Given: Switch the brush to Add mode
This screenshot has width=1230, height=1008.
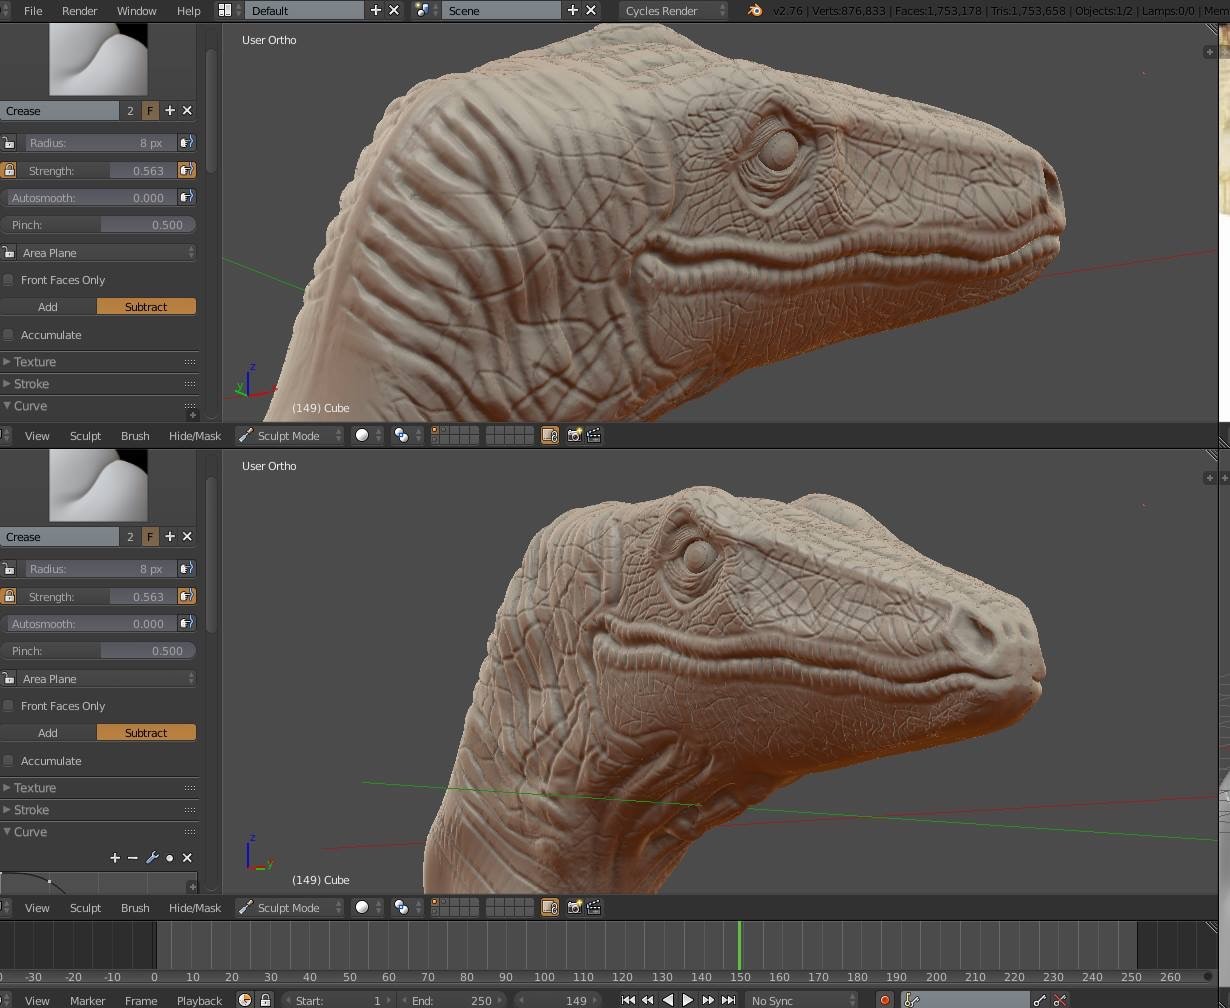Looking at the screenshot, I should pyautogui.click(x=47, y=307).
